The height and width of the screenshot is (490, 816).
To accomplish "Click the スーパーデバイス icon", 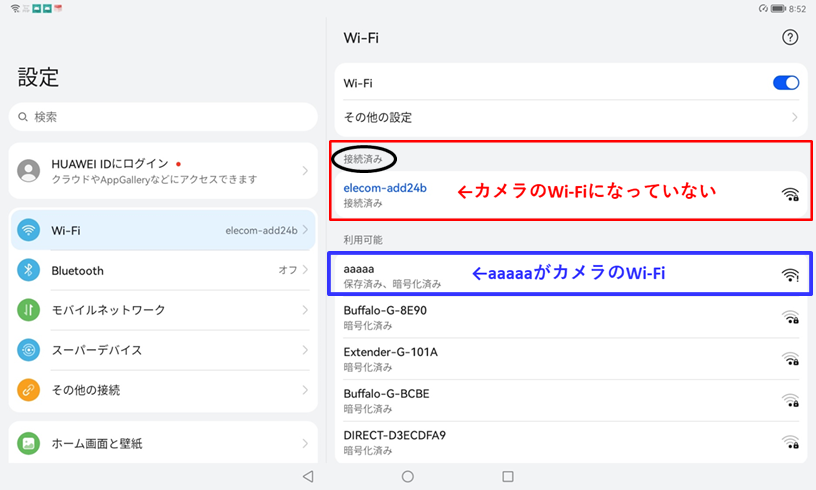I will tap(29, 350).
